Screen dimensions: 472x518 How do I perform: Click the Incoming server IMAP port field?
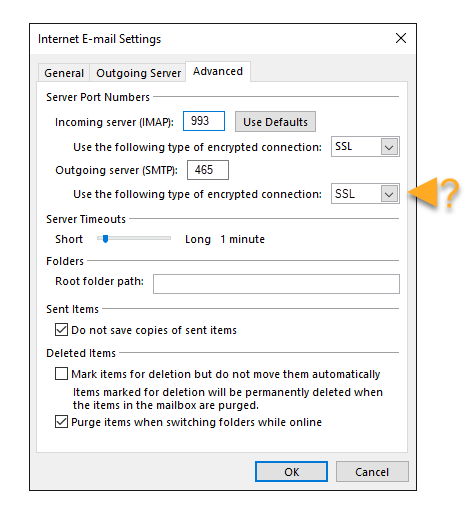204,121
